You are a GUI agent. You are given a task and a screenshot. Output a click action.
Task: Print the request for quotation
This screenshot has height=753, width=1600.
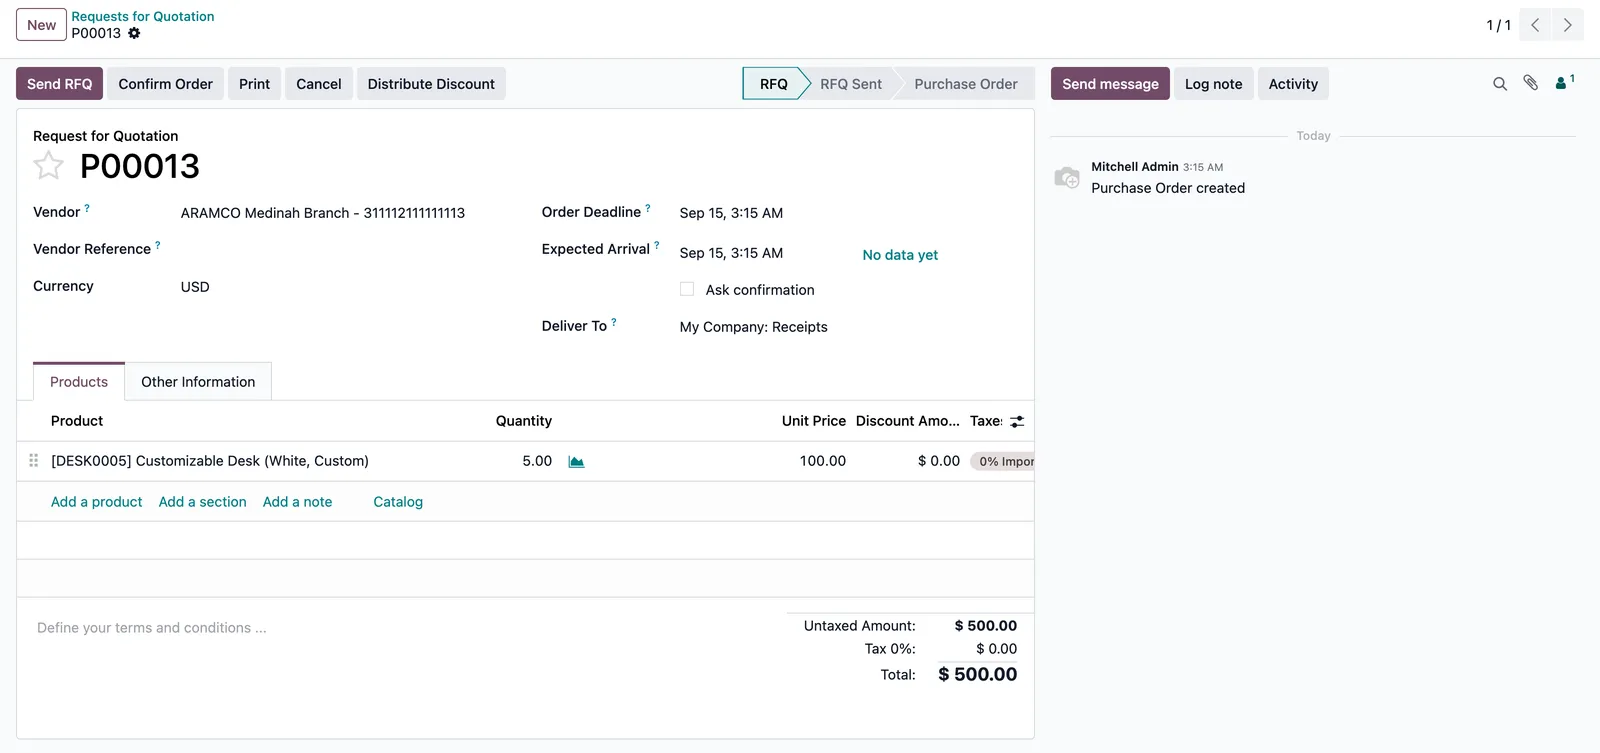[x=255, y=84]
